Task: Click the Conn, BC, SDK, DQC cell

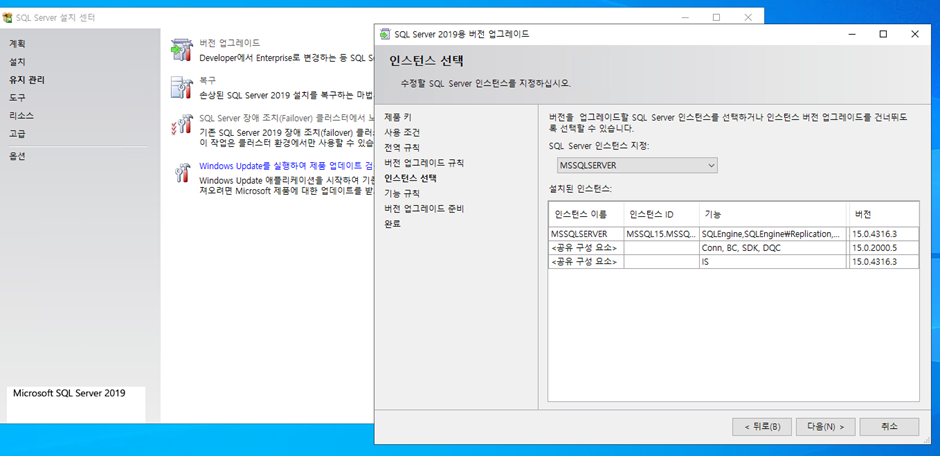Action: click(x=774, y=248)
